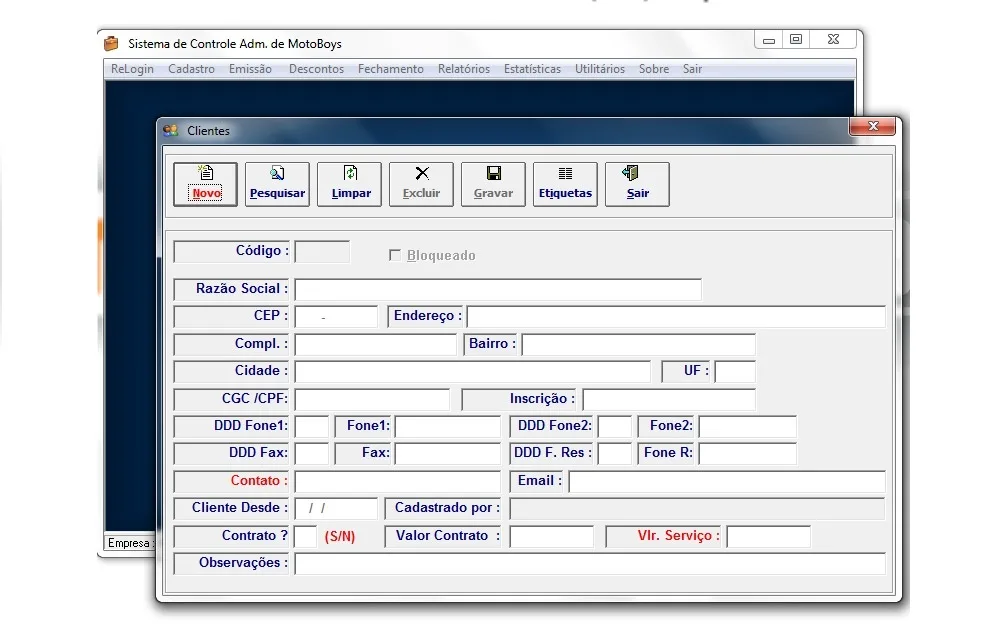Image resolution: width=992 pixels, height=631 pixels.
Task: Click the Observações text field
Action: [x=590, y=564]
